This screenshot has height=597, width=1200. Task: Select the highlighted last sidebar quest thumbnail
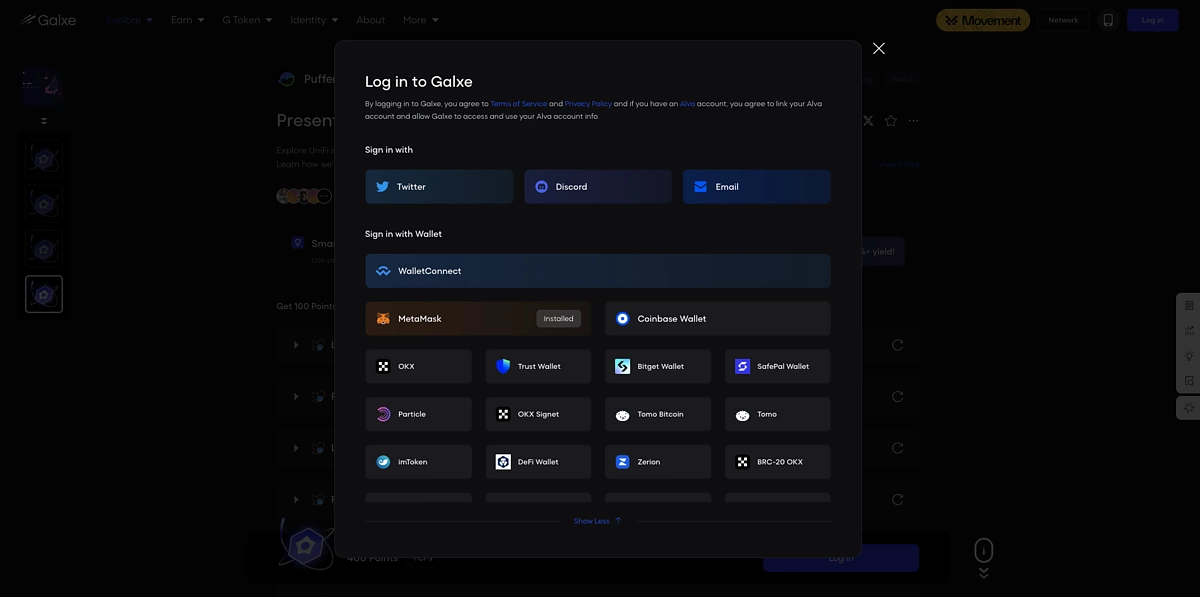click(44, 294)
